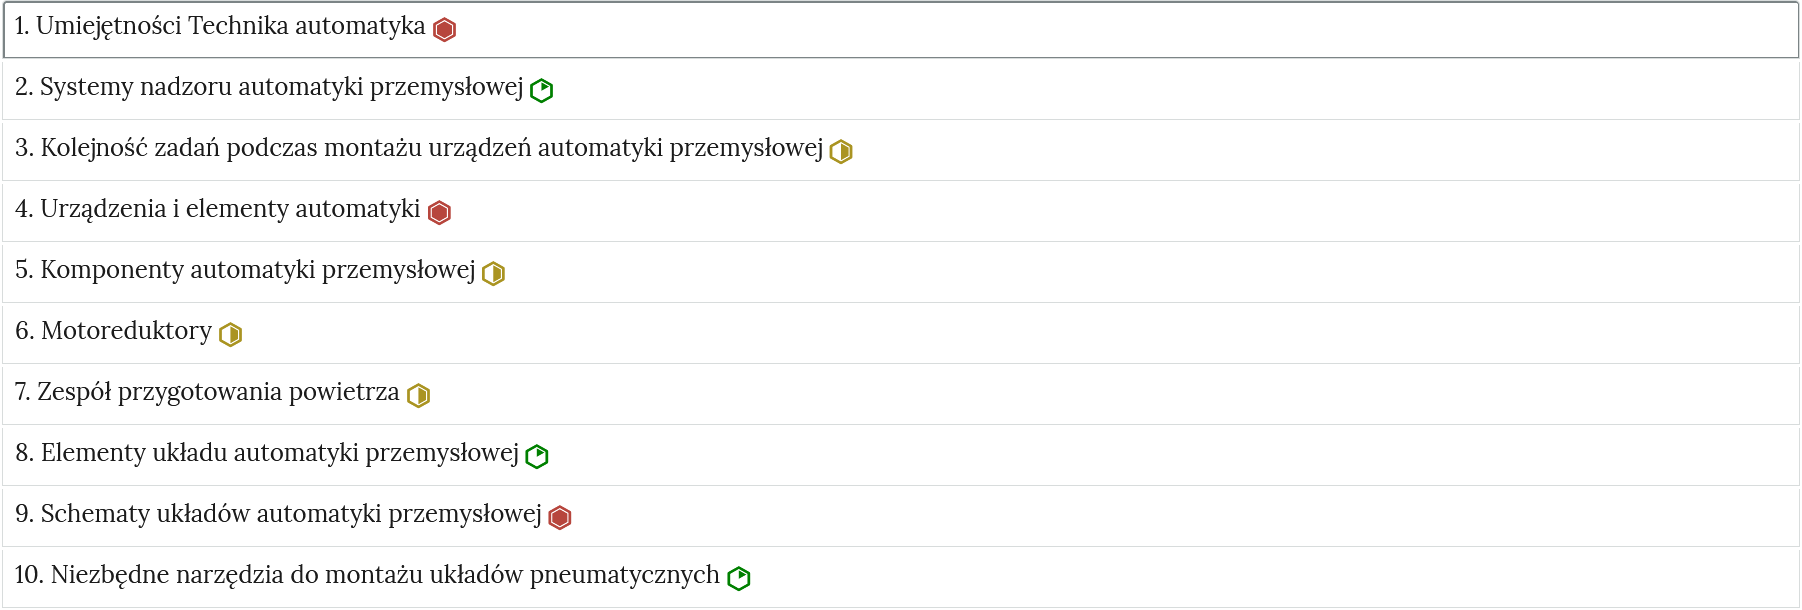Viewport: 1802px width, 610px height.
Task: Click yellow icon after Zespół przygotowania powietrza
Action: tap(419, 396)
